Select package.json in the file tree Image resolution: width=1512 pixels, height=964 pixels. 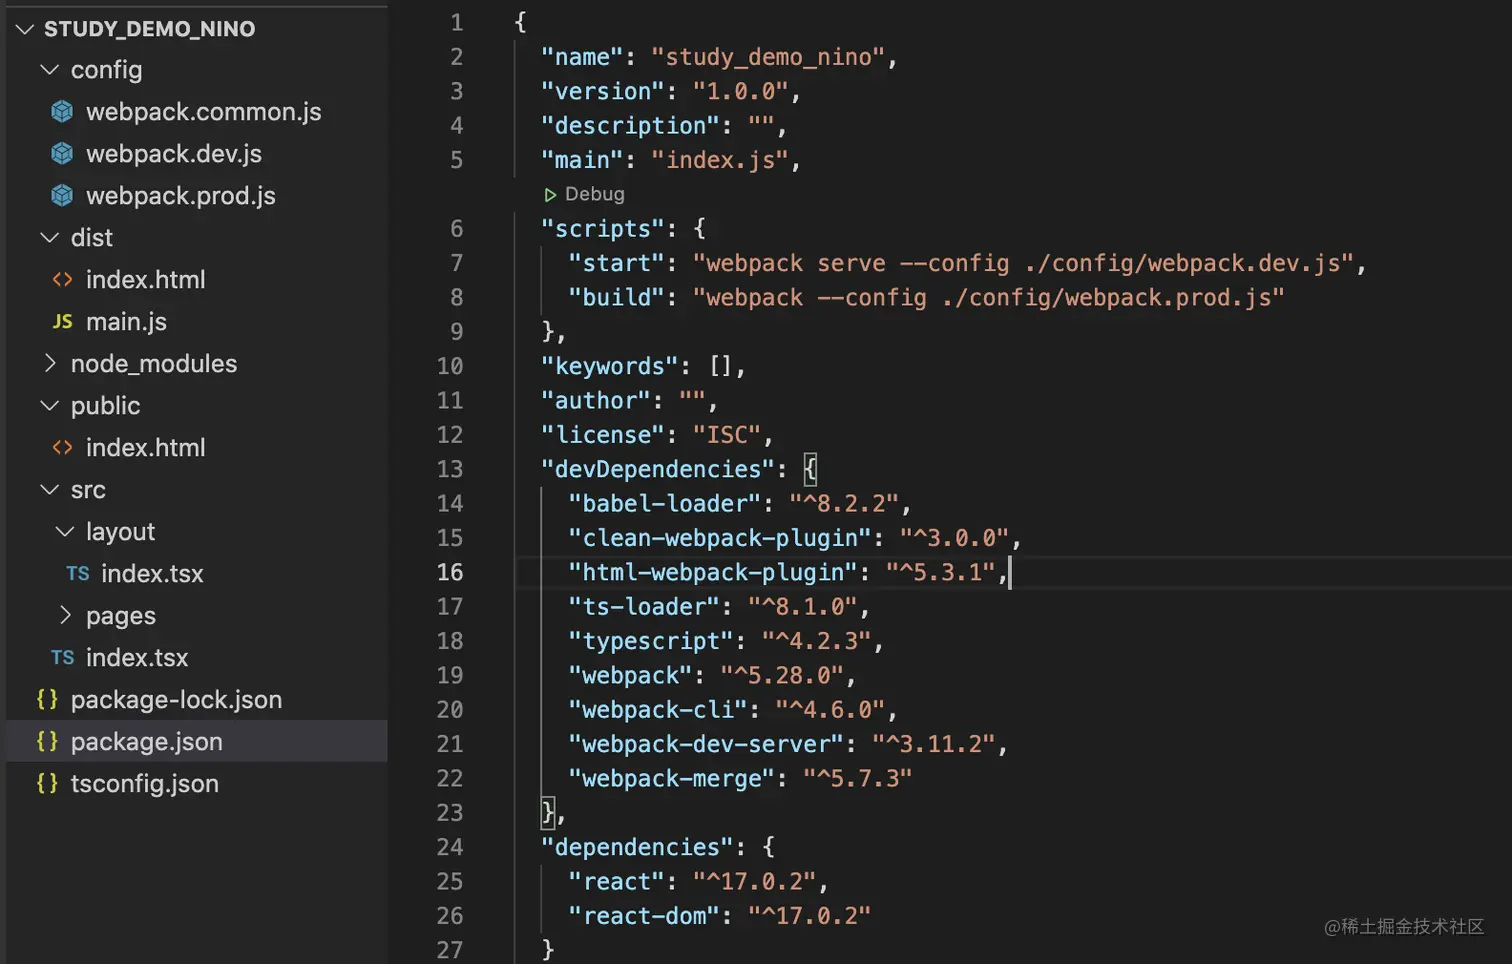pos(146,742)
